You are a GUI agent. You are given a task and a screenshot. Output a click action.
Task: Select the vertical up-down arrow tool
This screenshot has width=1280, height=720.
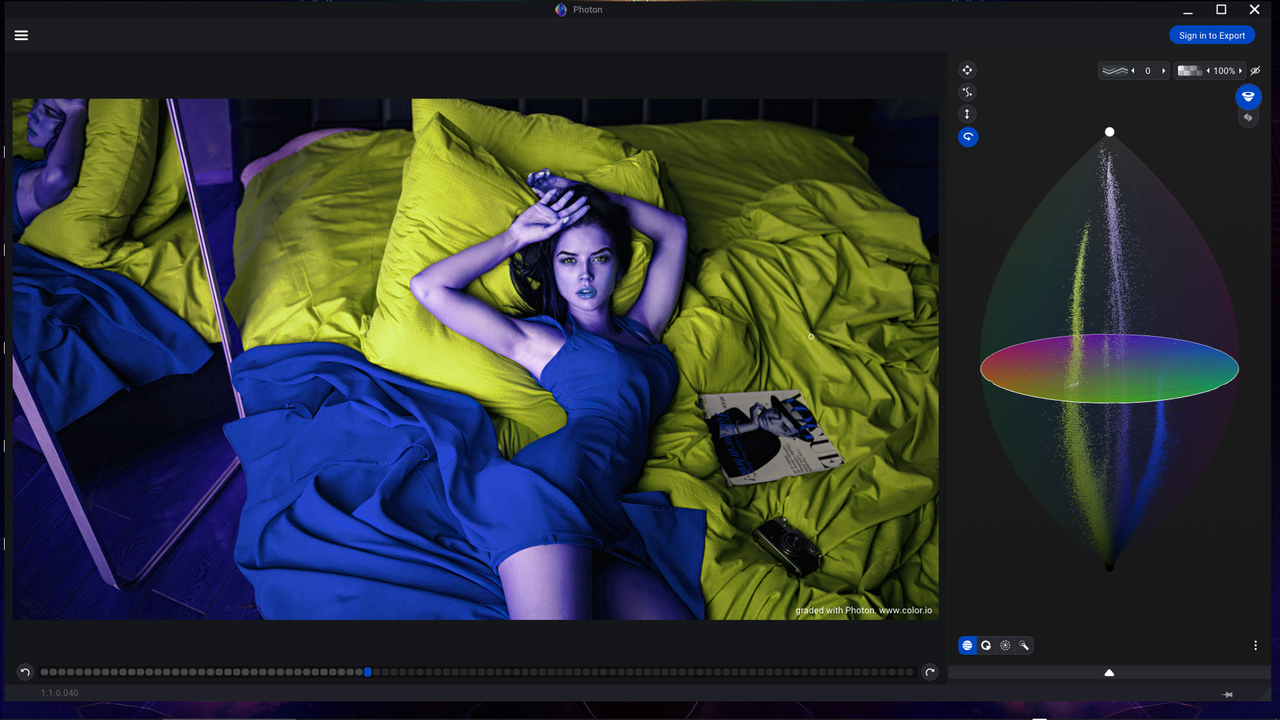pos(967,114)
